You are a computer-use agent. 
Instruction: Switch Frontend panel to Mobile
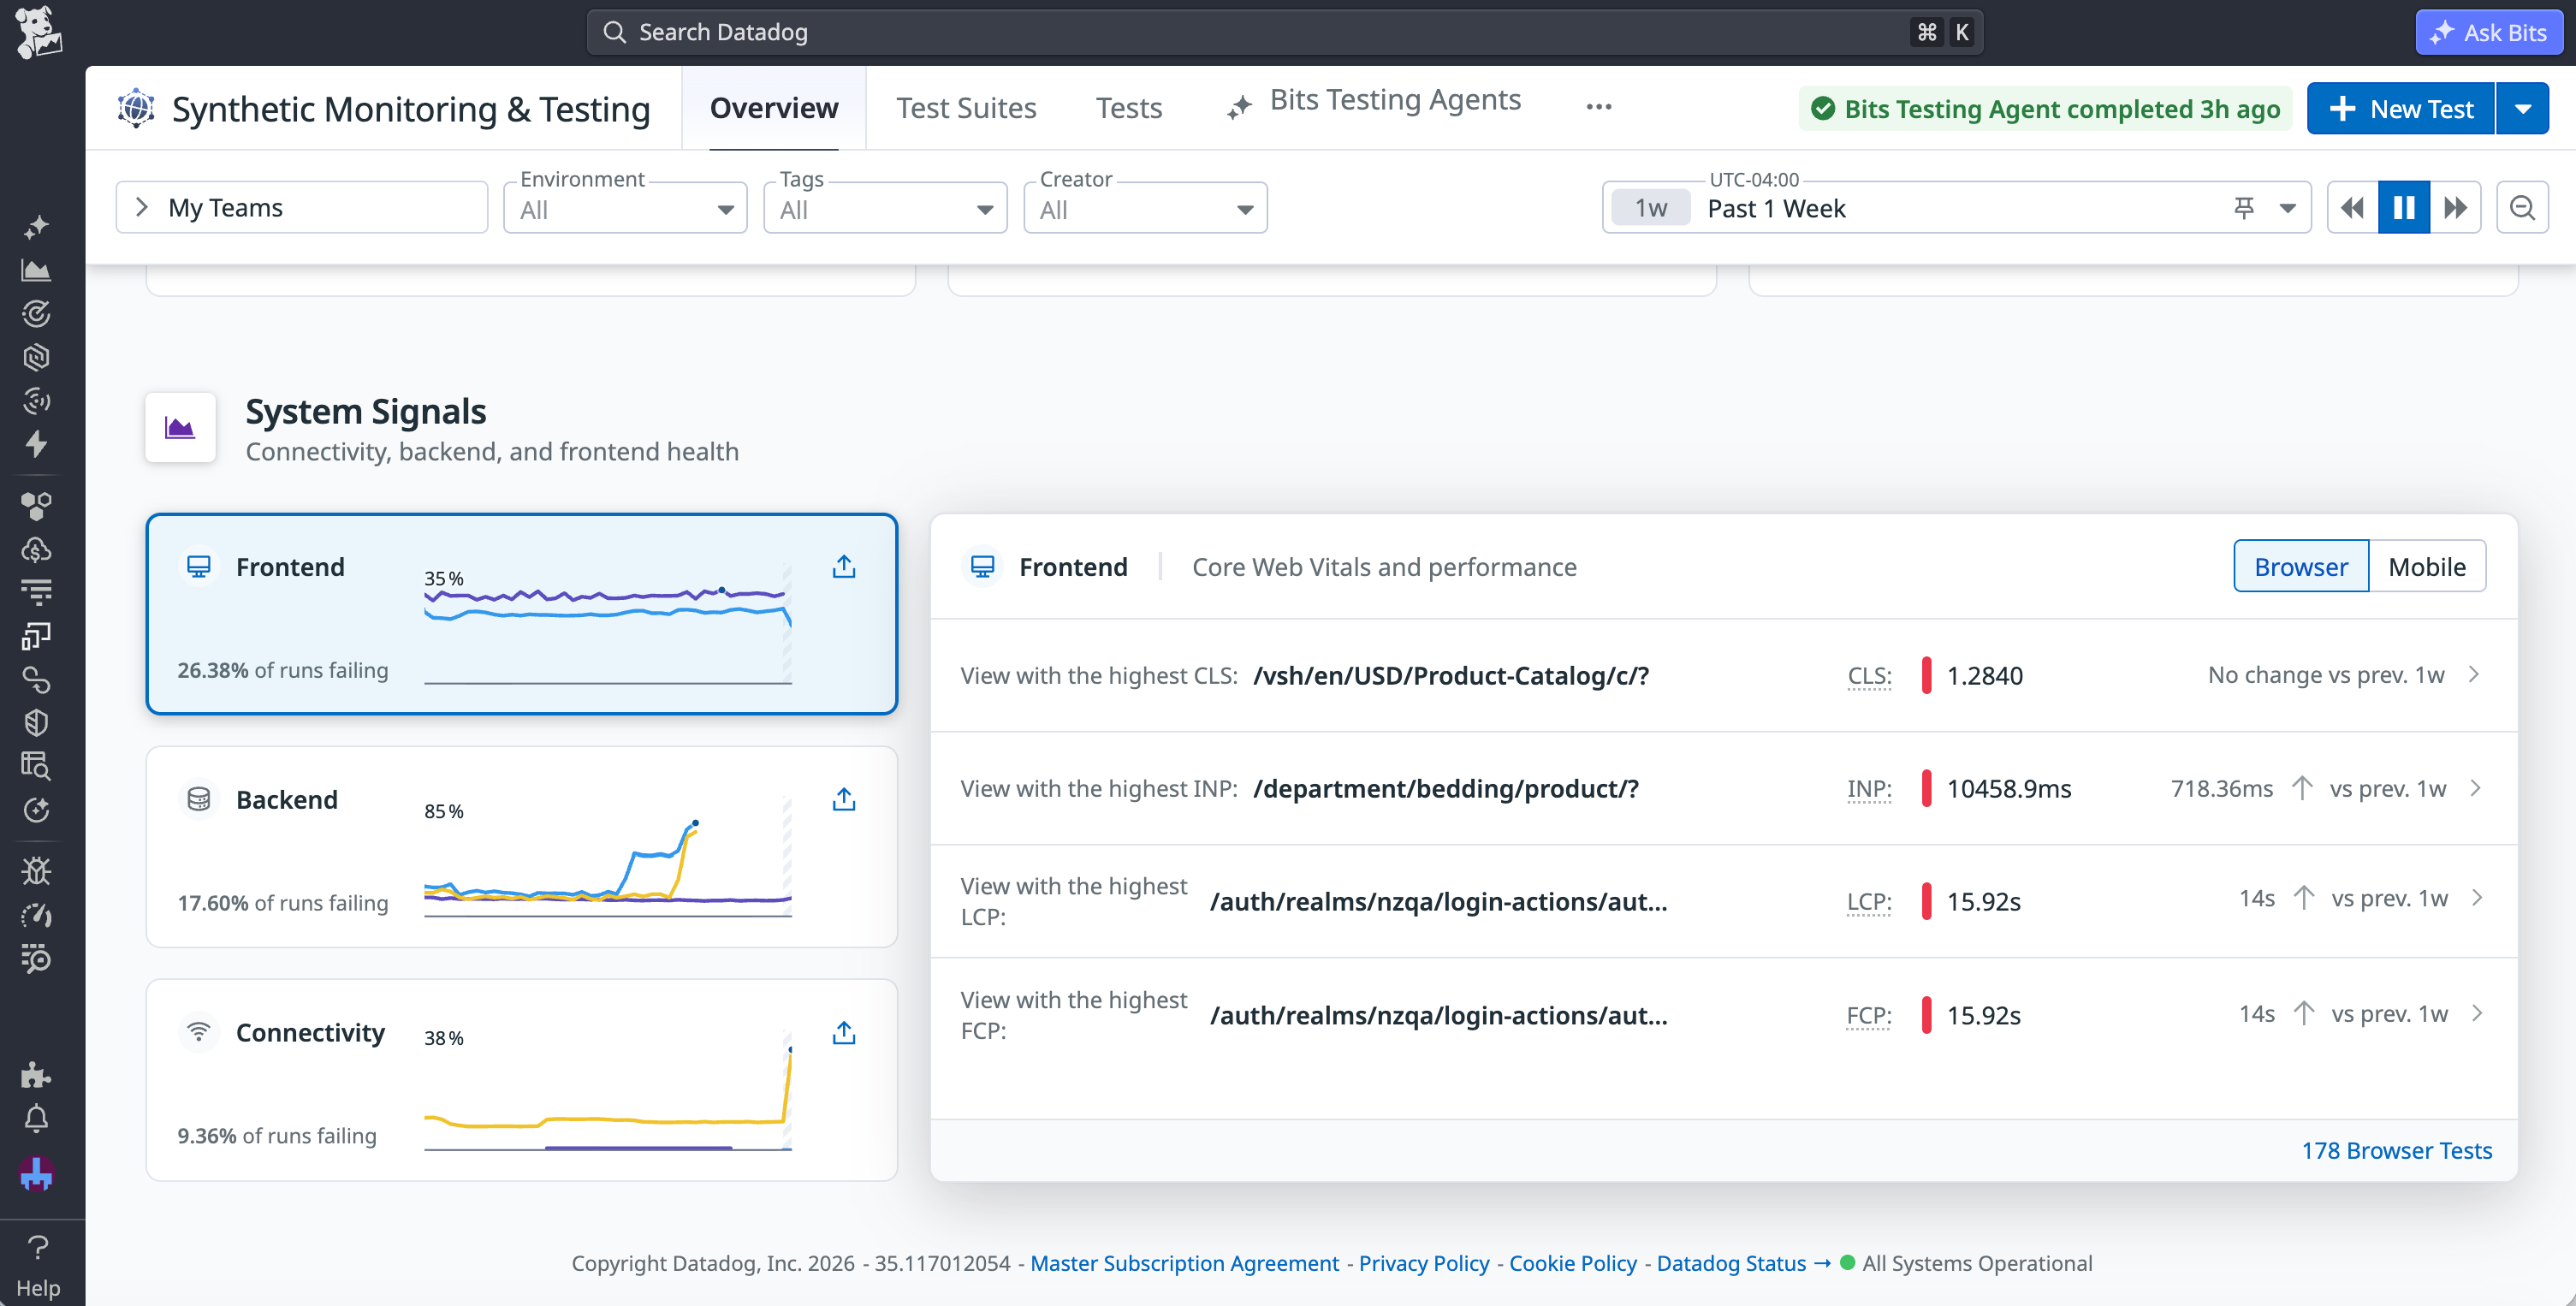2427,567
